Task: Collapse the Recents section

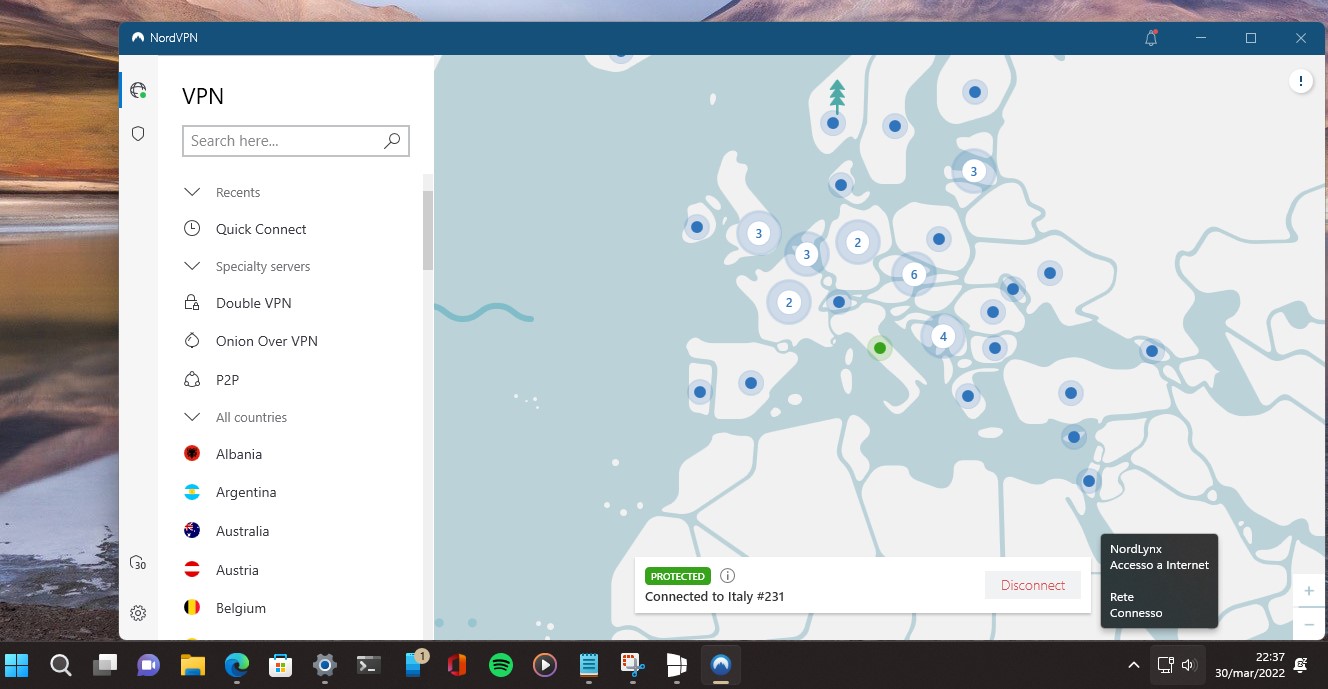Action: click(192, 192)
